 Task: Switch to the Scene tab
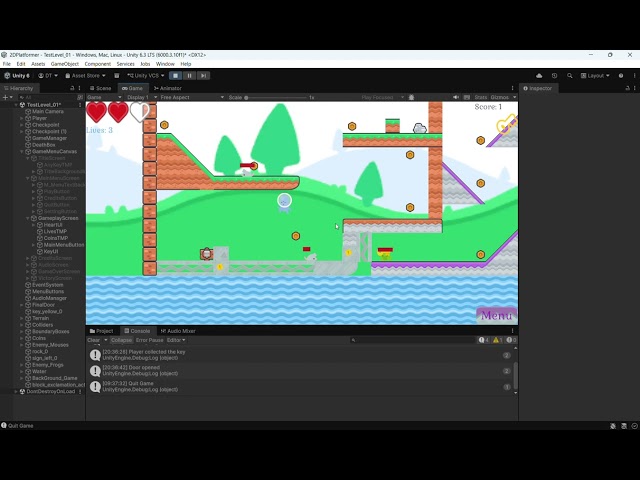pyautogui.click(x=101, y=88)
